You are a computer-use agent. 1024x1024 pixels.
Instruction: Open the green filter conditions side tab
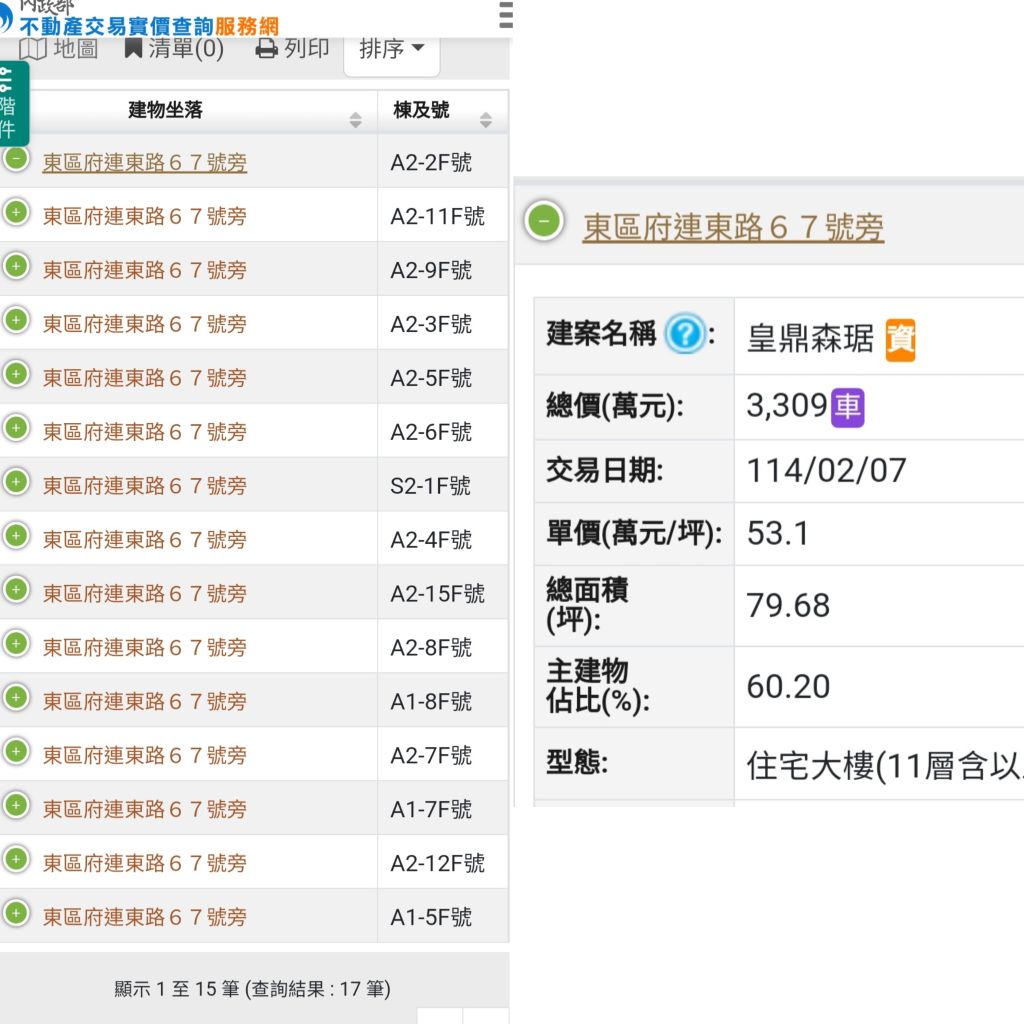13,103
